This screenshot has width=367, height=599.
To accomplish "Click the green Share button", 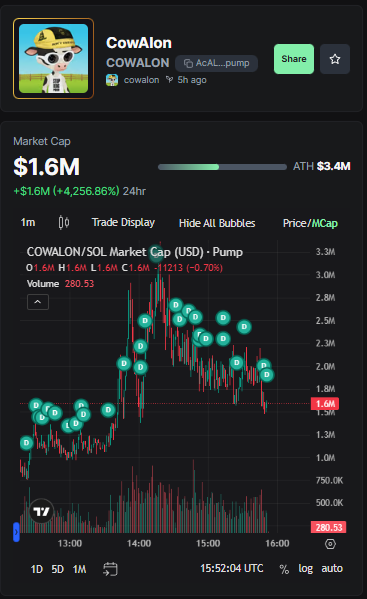I will (294, 59).
